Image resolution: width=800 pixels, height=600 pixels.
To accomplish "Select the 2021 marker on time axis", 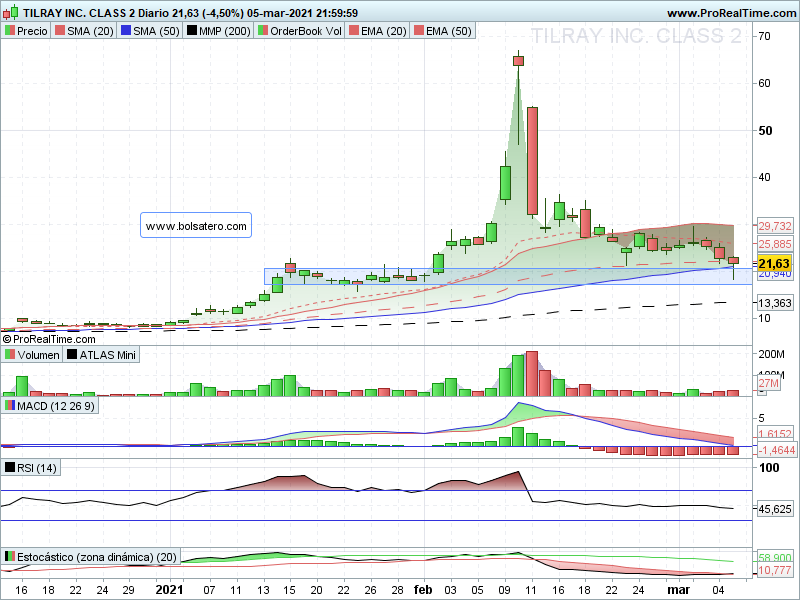I will 169,590.
